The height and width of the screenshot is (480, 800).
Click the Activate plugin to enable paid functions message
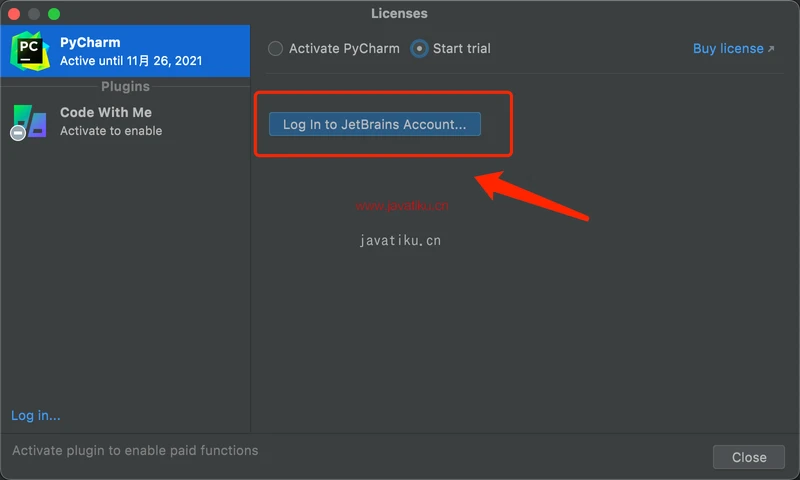coord(135,451)
